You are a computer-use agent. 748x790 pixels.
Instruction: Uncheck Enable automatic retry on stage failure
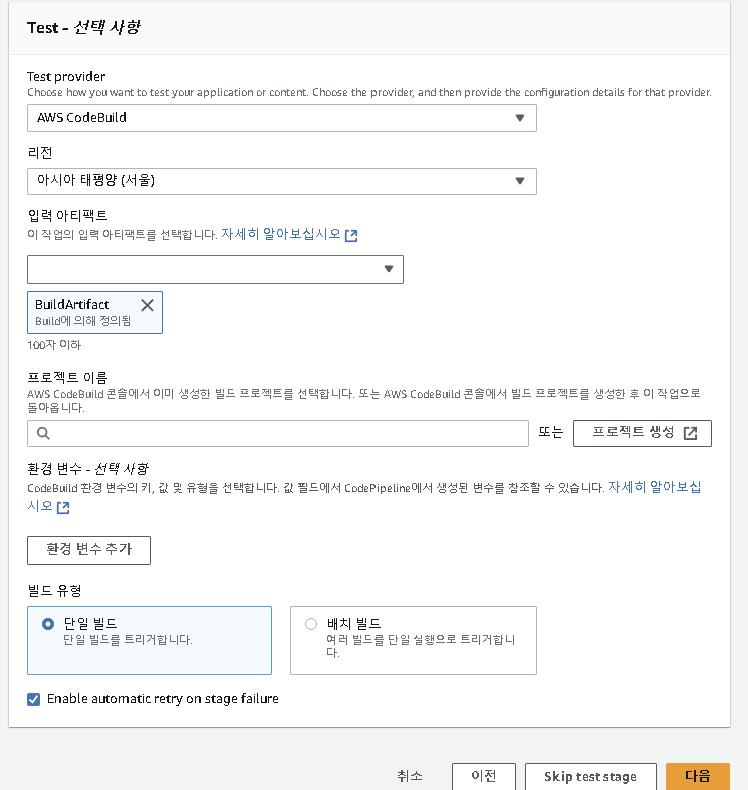(x=34, y=699)
